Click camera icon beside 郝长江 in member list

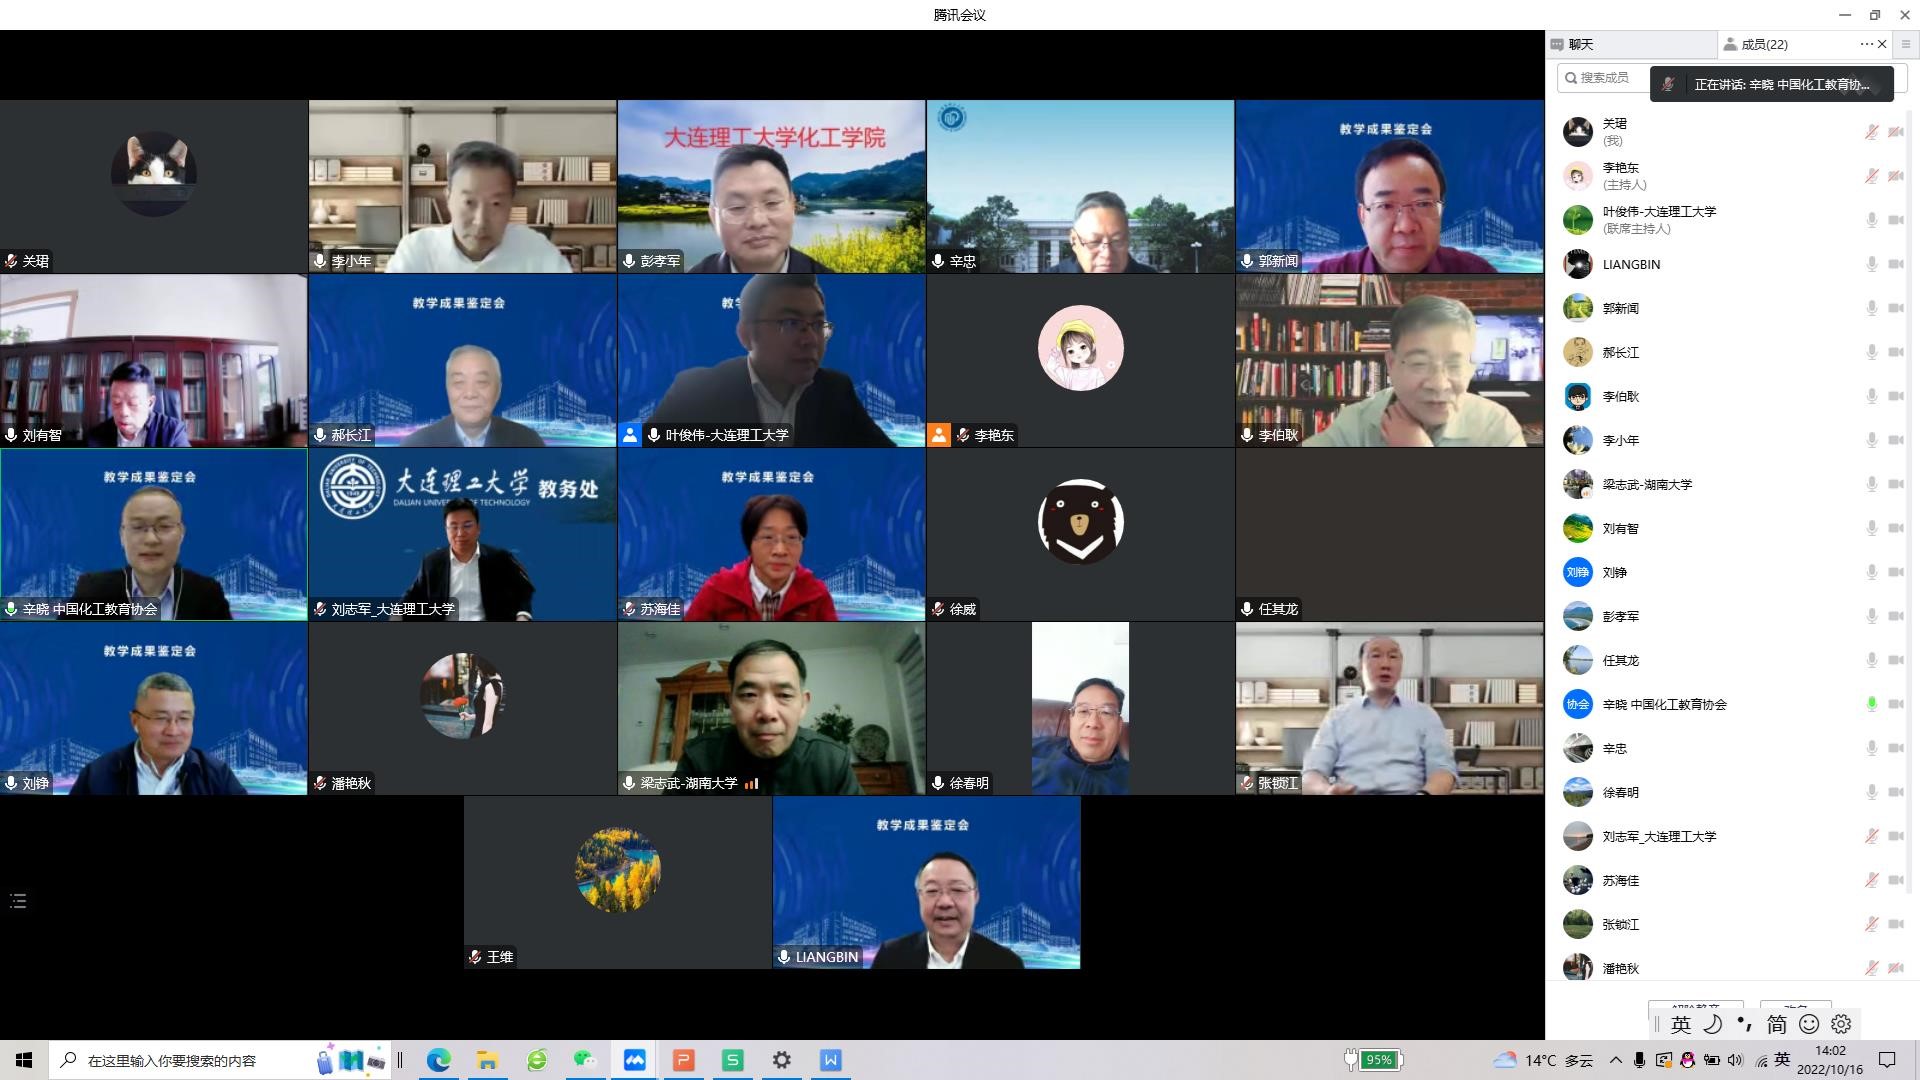1896,352
